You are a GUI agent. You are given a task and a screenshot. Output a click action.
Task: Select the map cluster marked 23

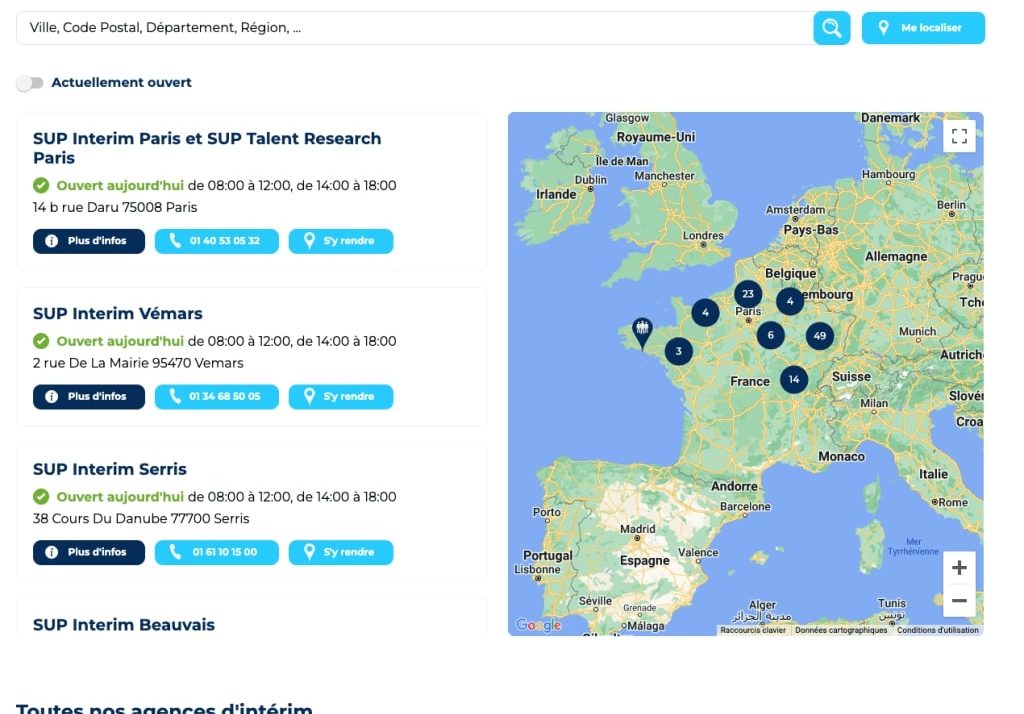pos(748,294)
